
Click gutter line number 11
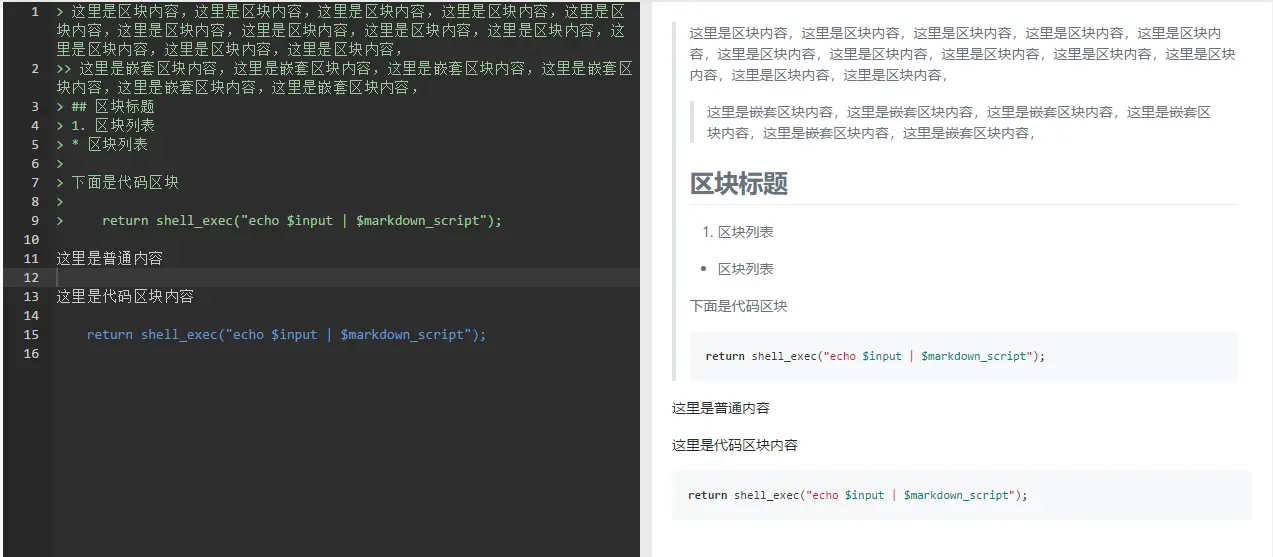click(31, 258)
